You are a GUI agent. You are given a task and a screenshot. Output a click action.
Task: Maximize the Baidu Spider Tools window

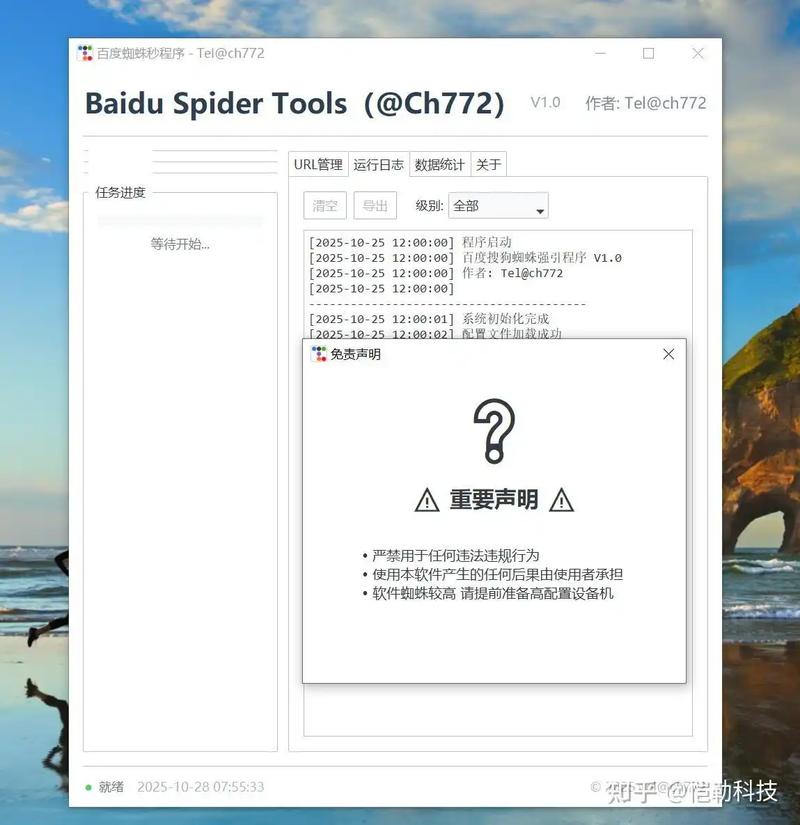click(x=648, y=53)
